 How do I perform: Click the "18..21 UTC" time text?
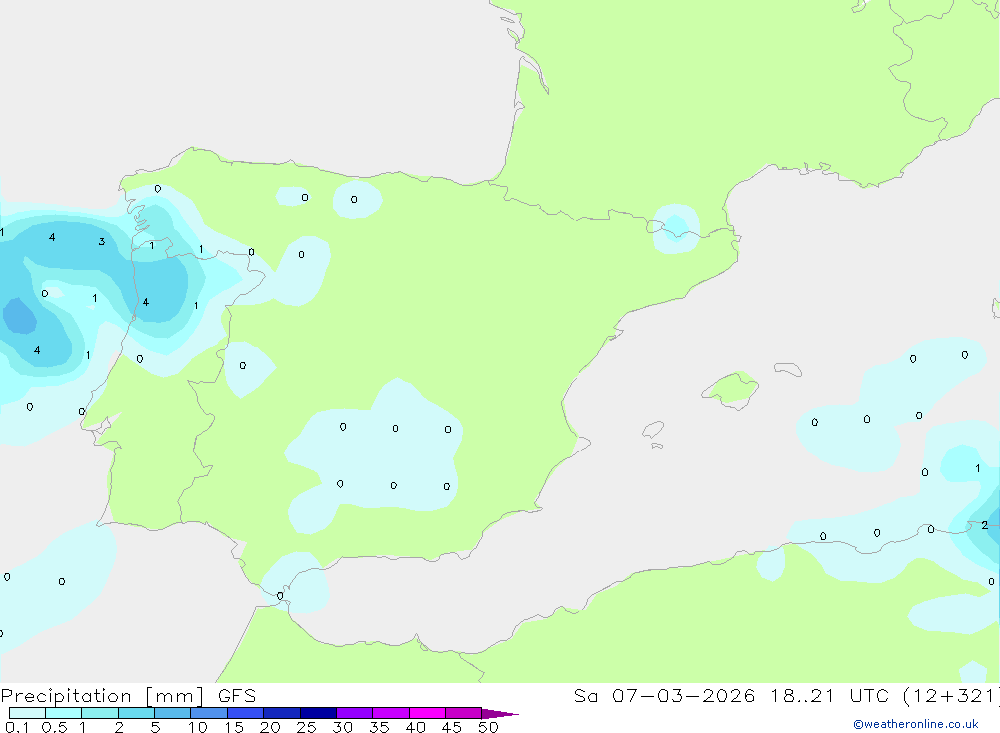tap(828, 695)
